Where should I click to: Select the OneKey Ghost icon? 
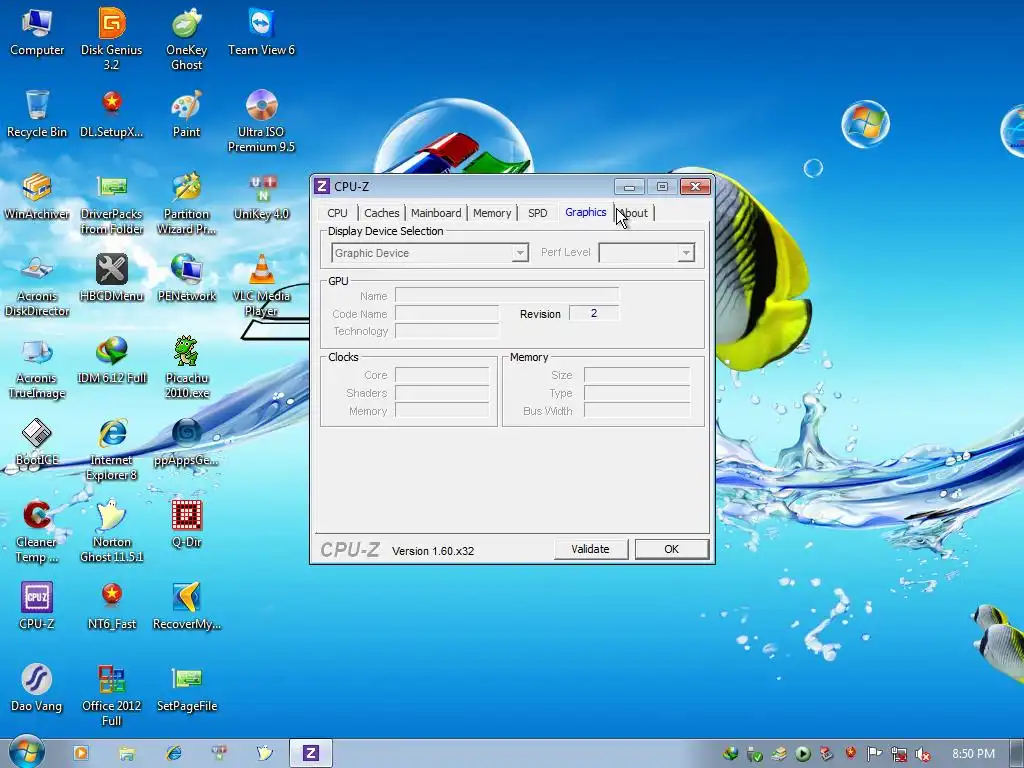(187, 38)
